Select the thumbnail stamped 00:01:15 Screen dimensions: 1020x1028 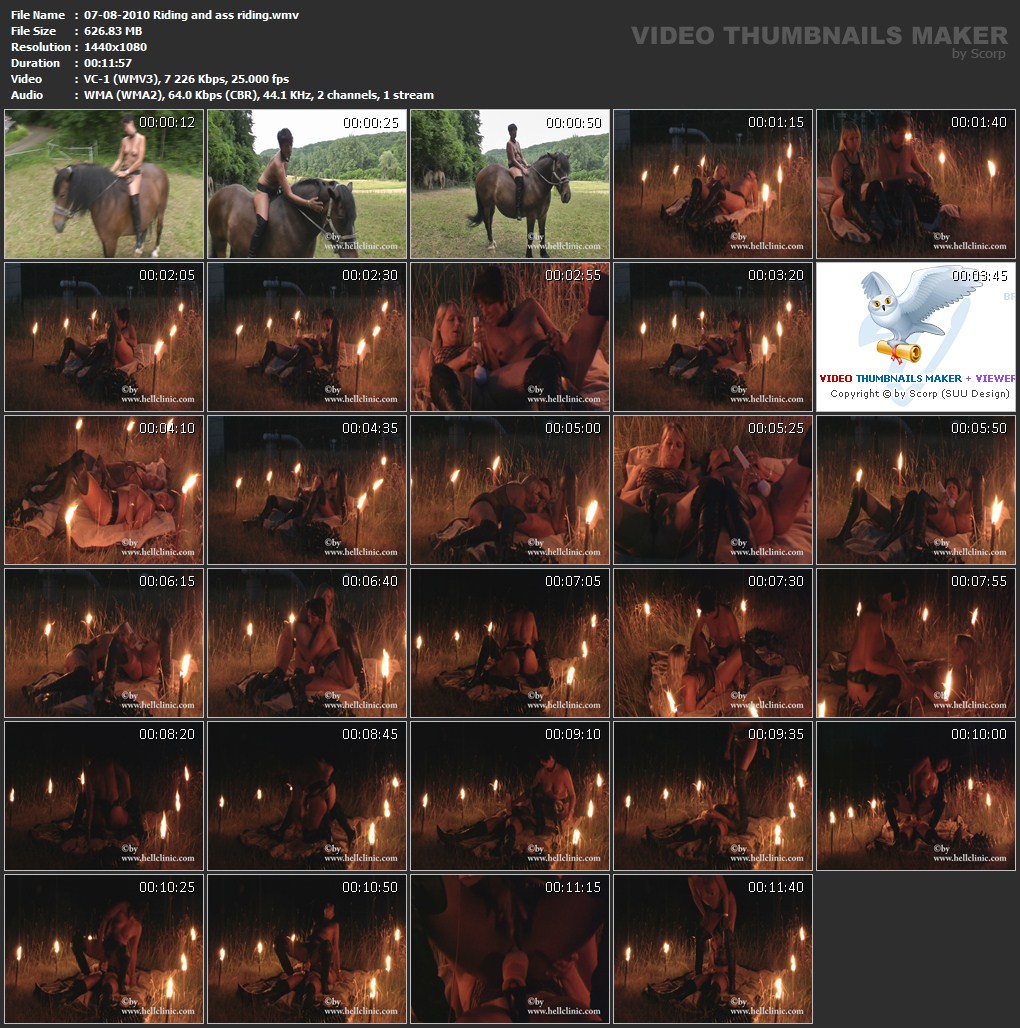[713, 185]
